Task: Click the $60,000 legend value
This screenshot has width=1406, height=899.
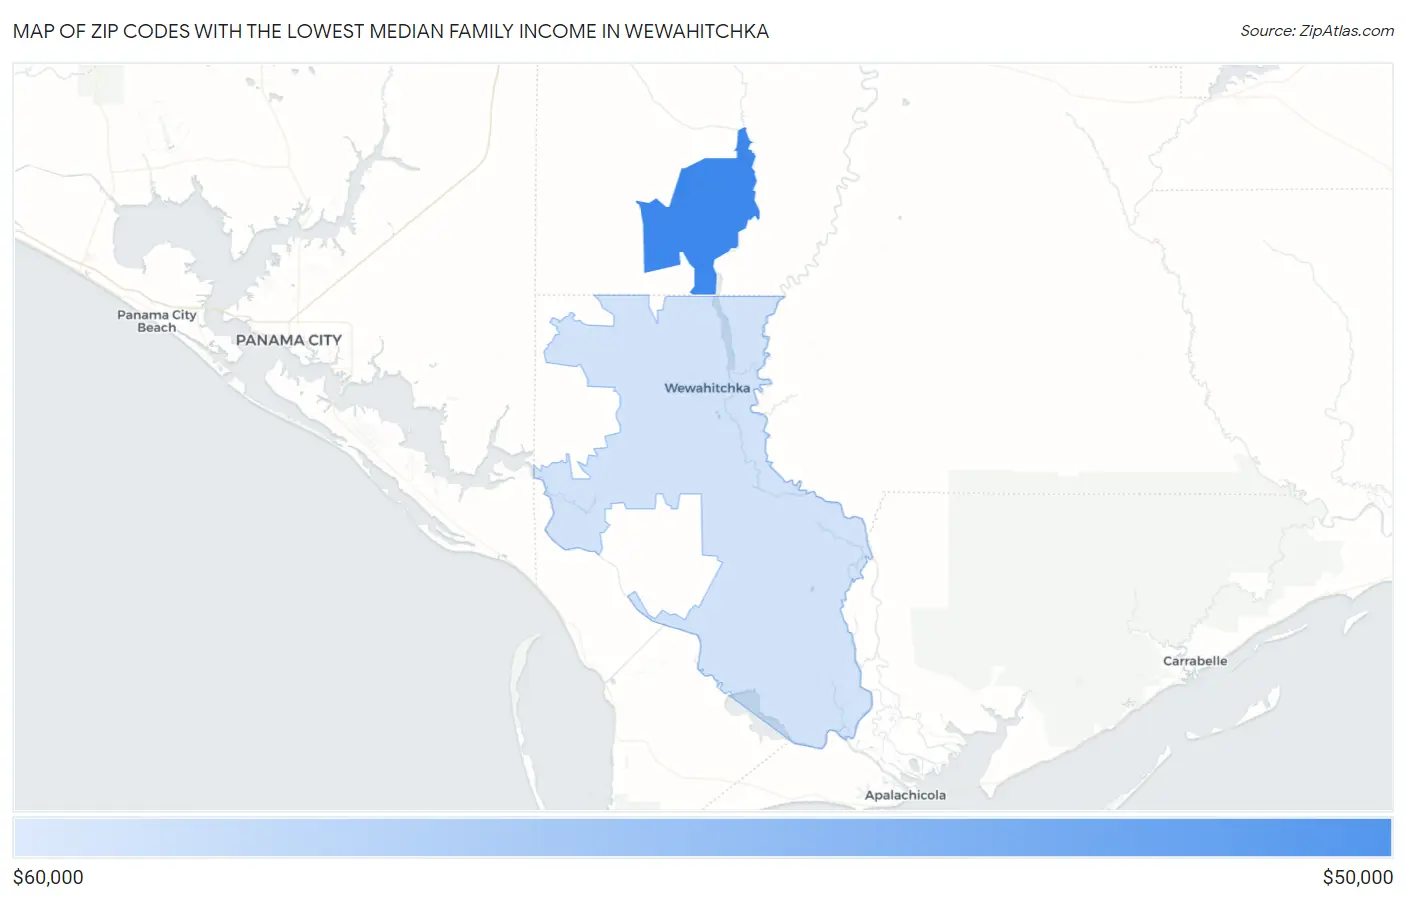Action: [48, 877]
